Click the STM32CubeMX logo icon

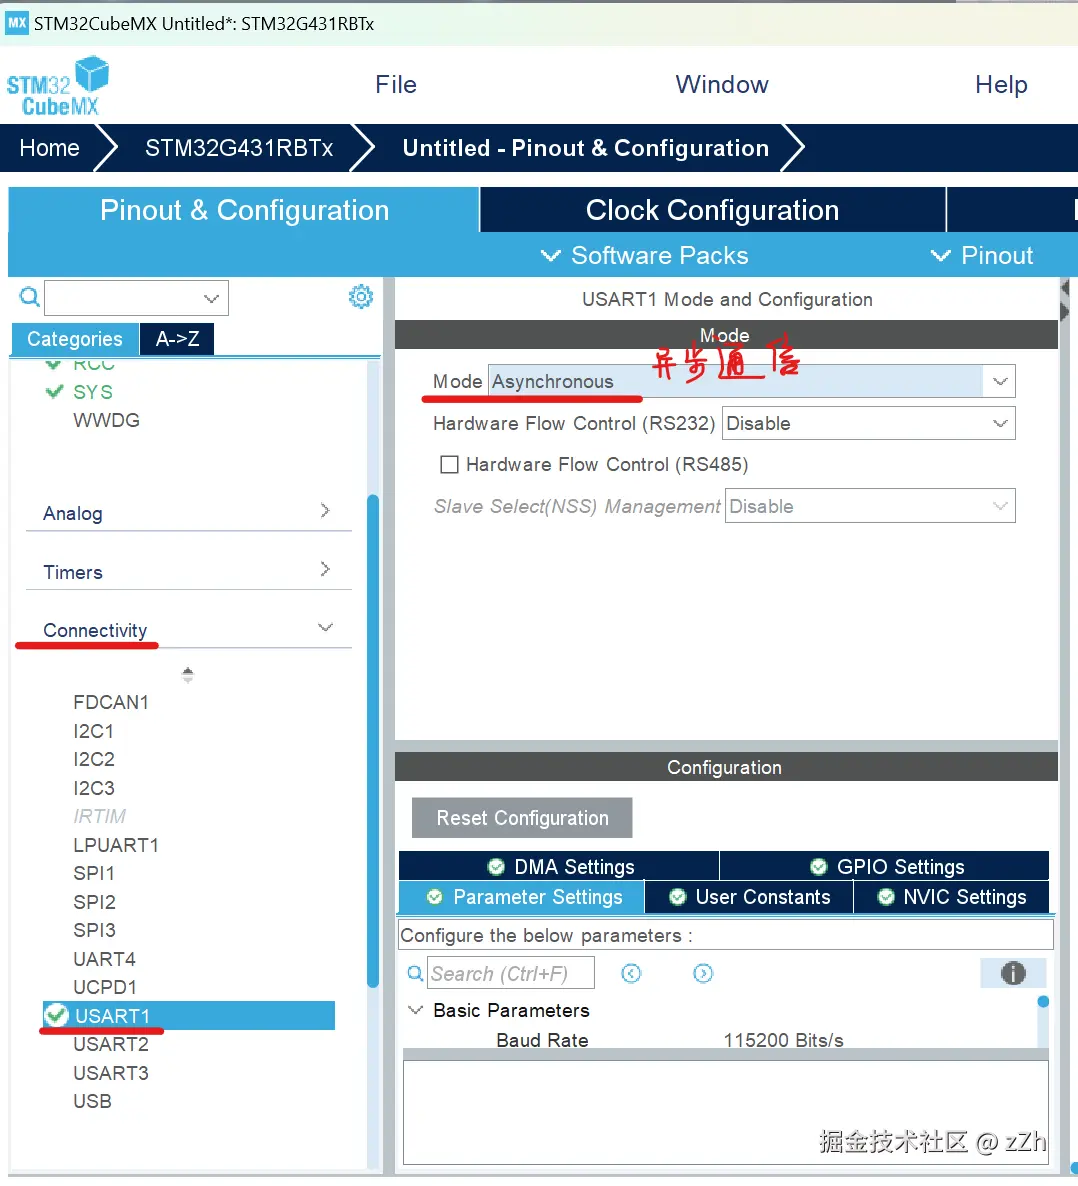57,86
